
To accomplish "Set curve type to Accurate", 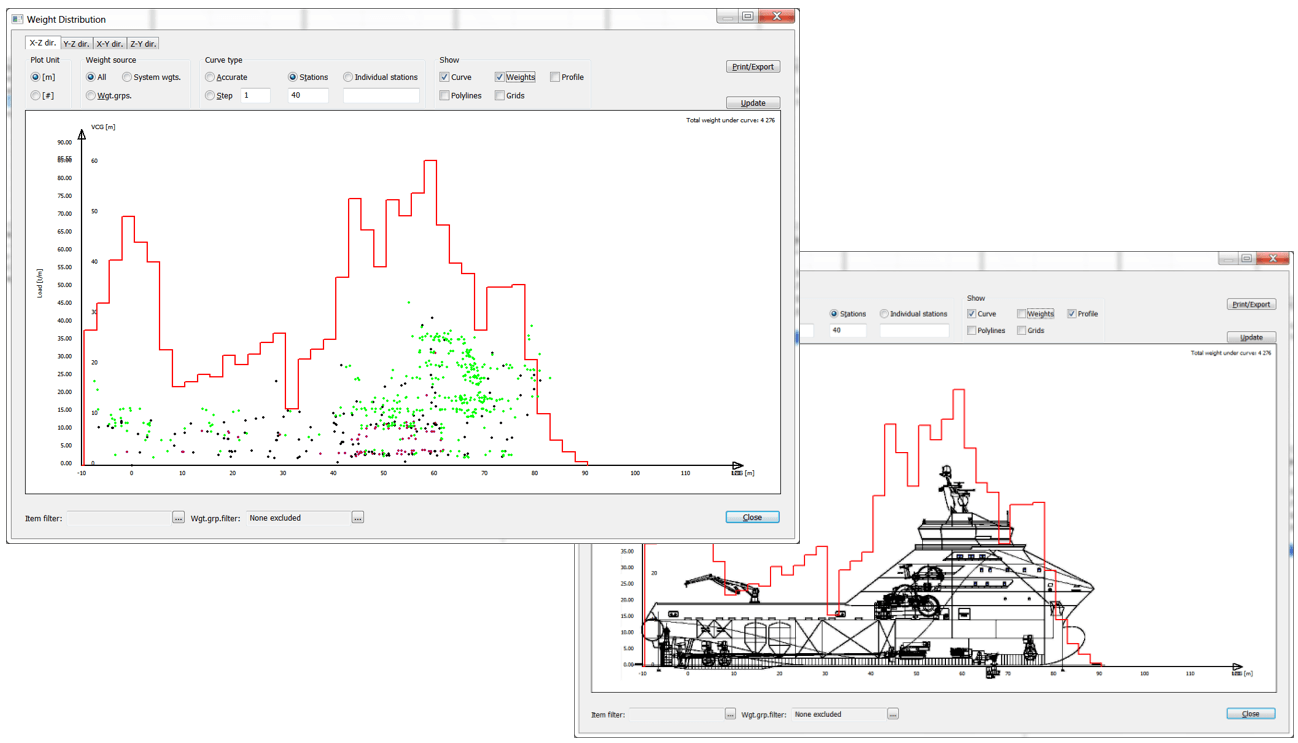I will click(x=210, y=77).
